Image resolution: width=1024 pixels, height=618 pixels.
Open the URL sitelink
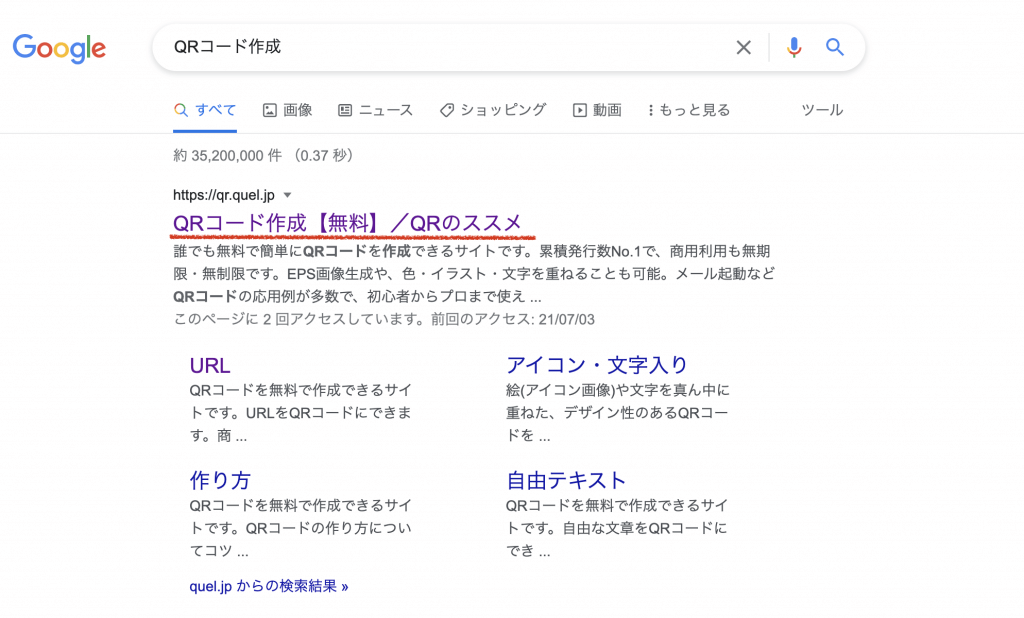pyautogui.click(x=210, y=365)
